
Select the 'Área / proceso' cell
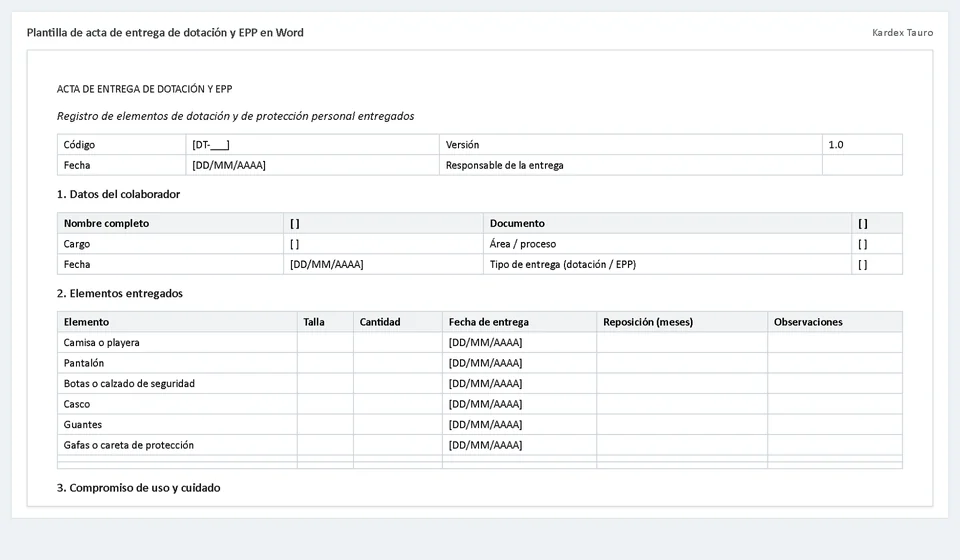pos(667,244)
